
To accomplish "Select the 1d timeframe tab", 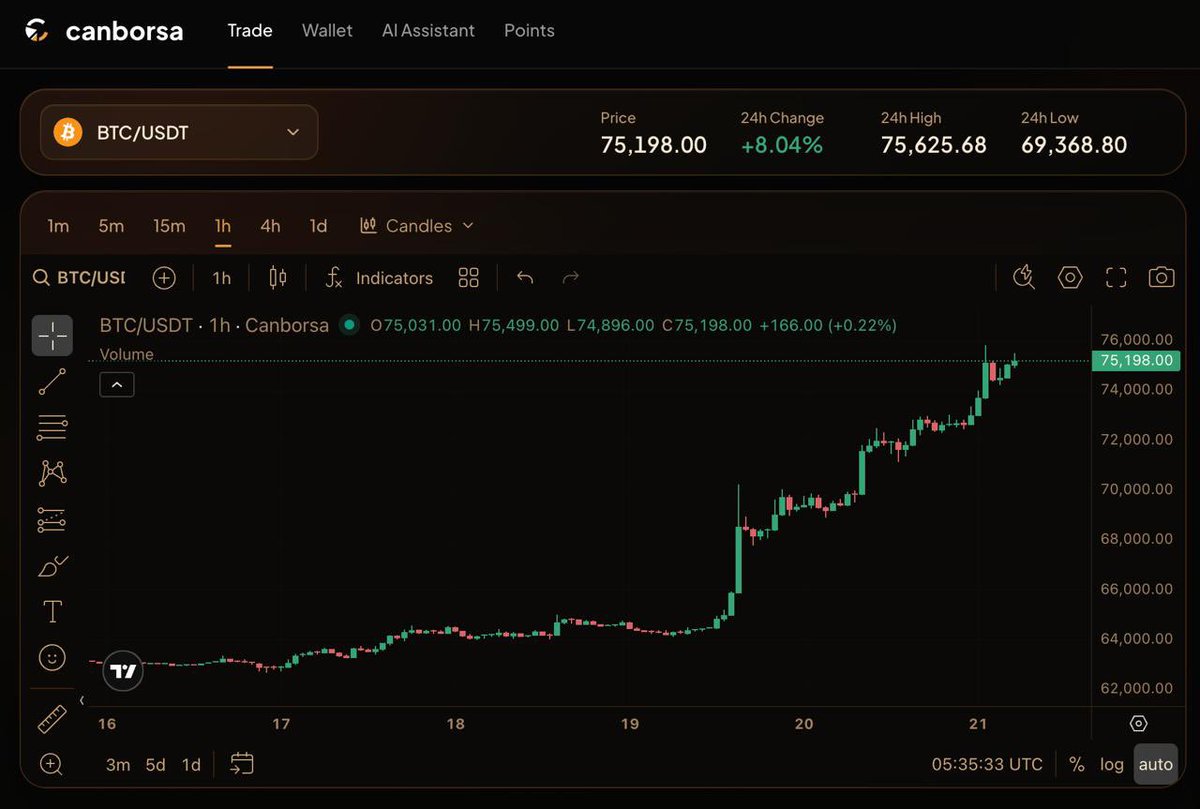I will tap(318, 226).
